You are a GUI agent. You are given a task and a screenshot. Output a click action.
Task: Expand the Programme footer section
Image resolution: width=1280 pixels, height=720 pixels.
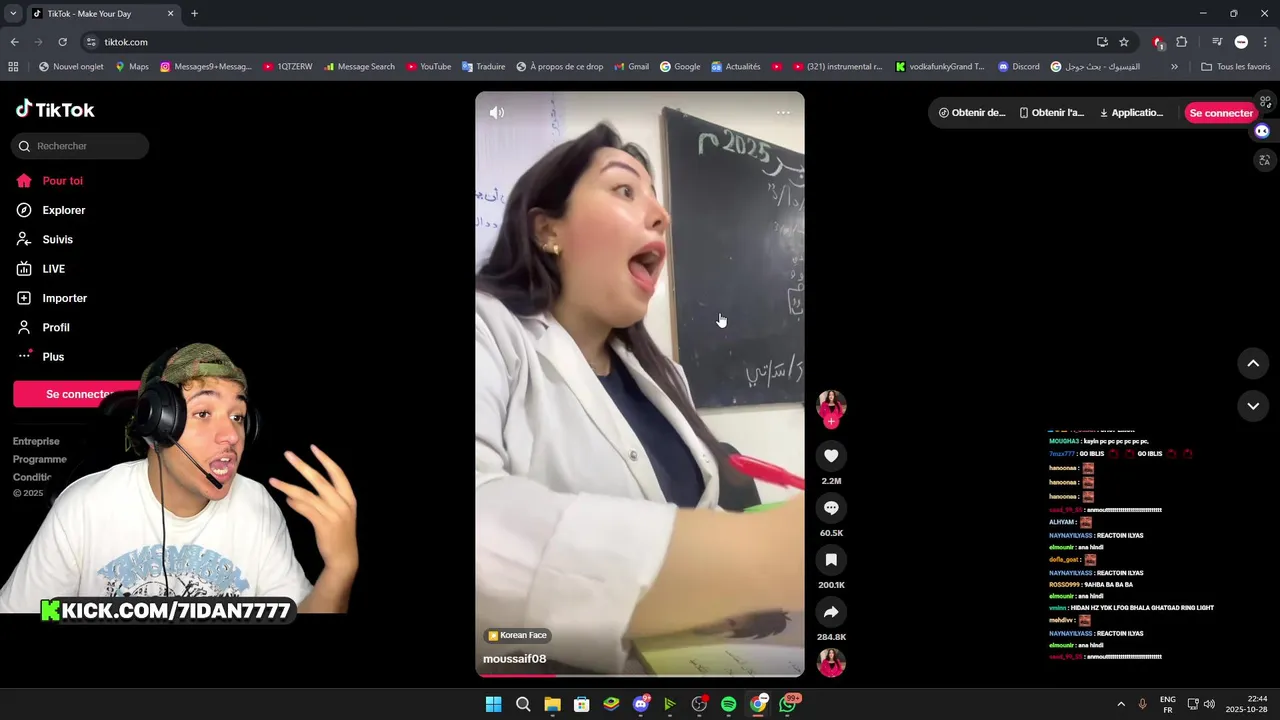coord(40,459)
